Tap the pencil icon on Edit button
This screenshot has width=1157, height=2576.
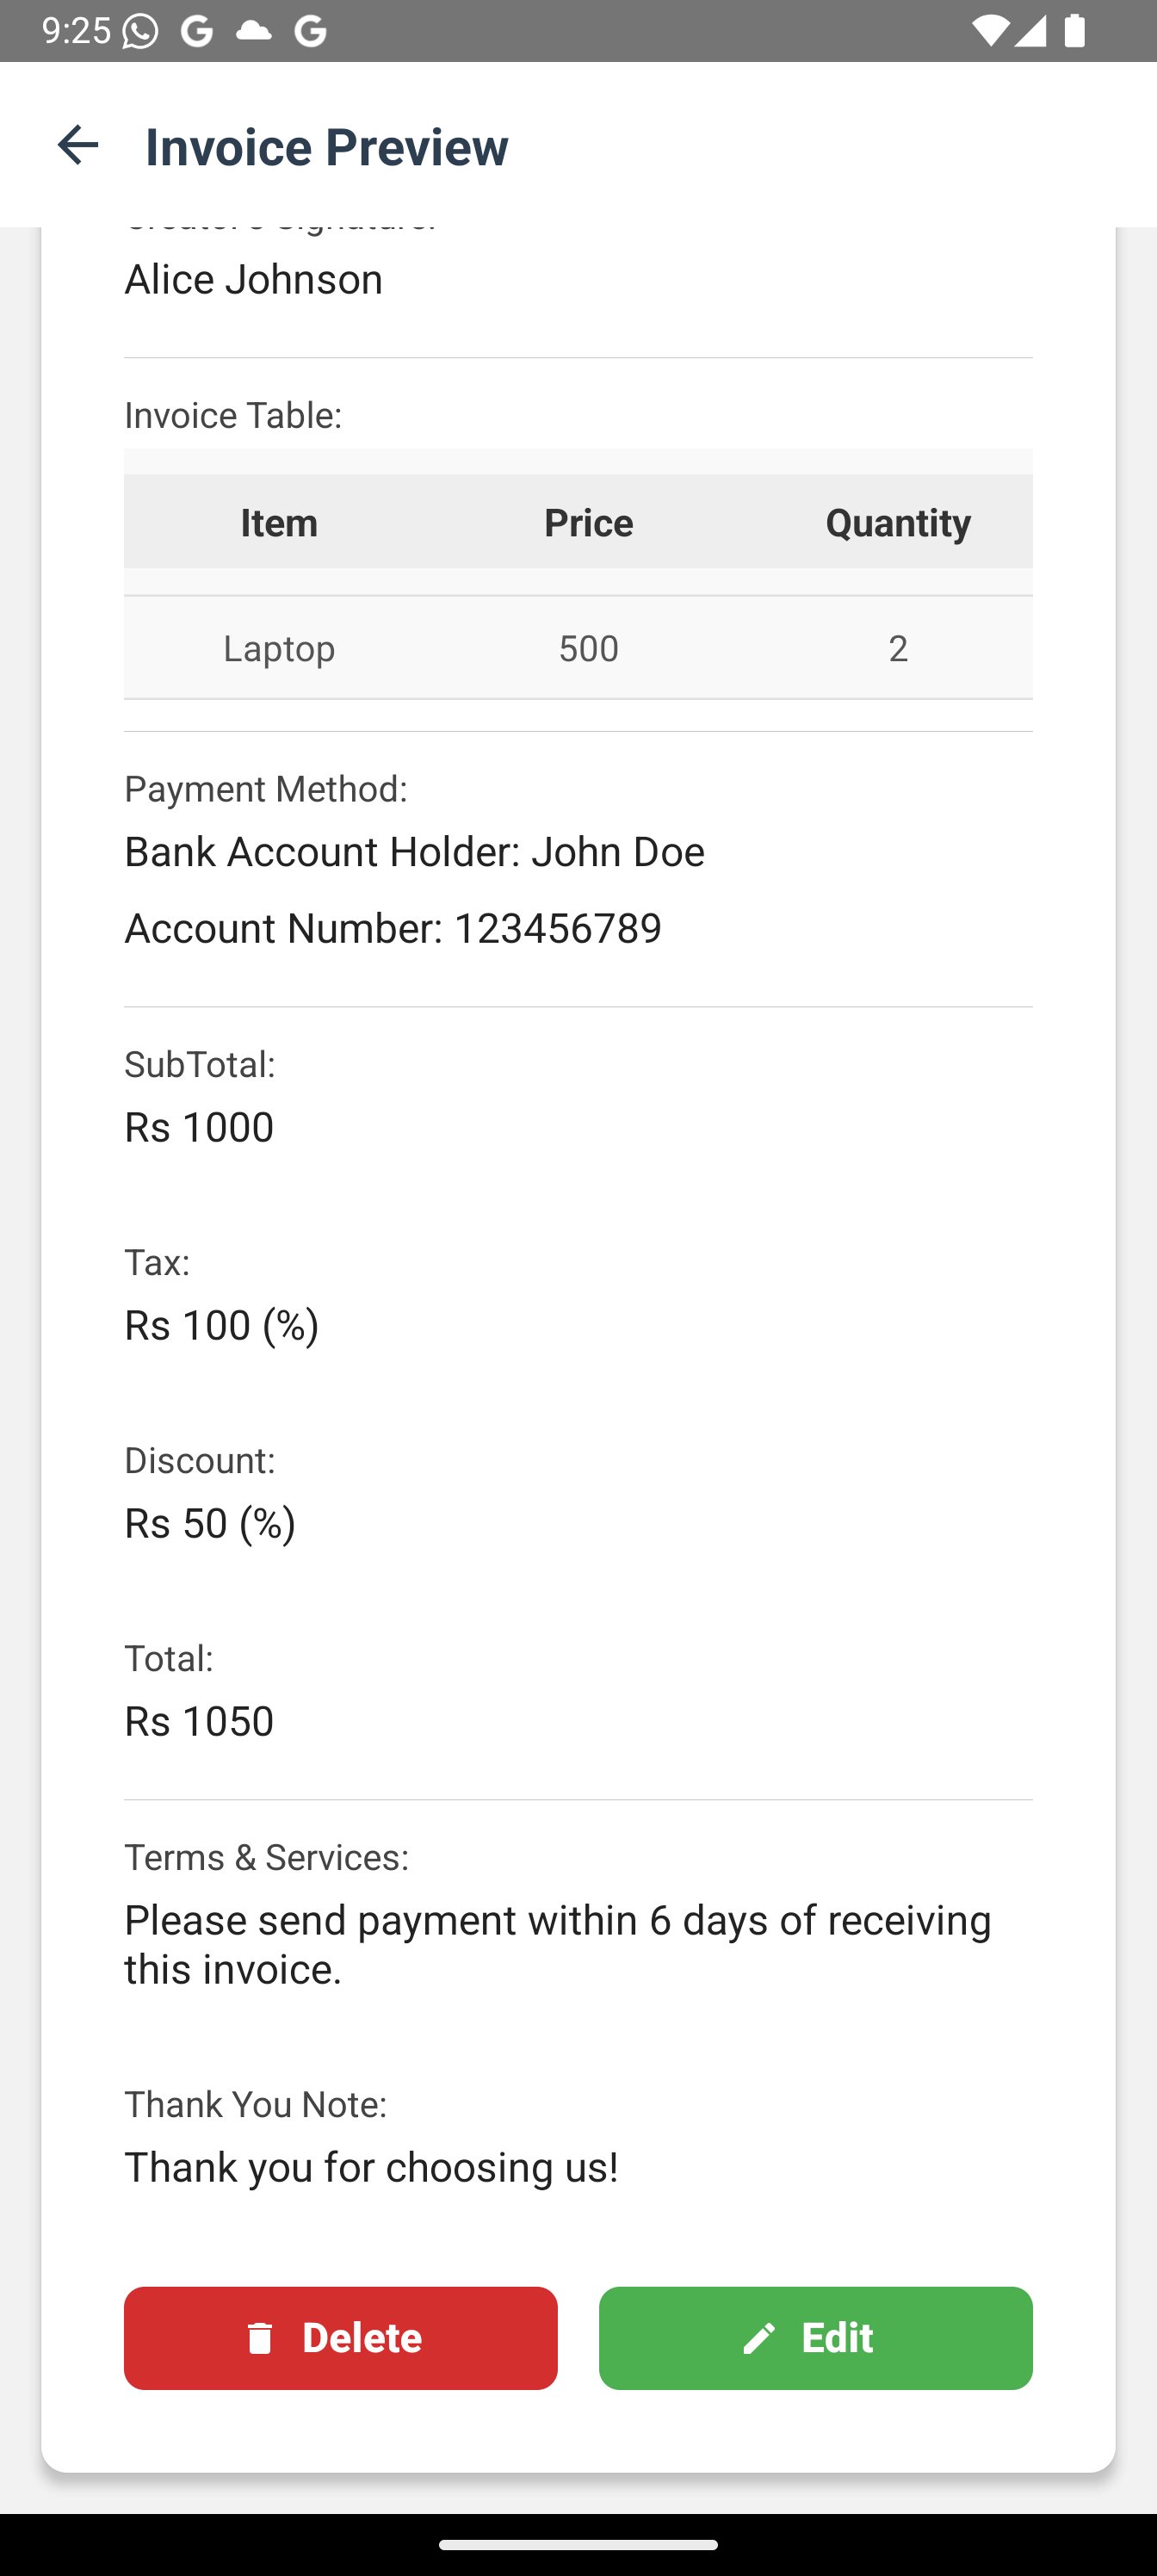tap(759, 2338)
